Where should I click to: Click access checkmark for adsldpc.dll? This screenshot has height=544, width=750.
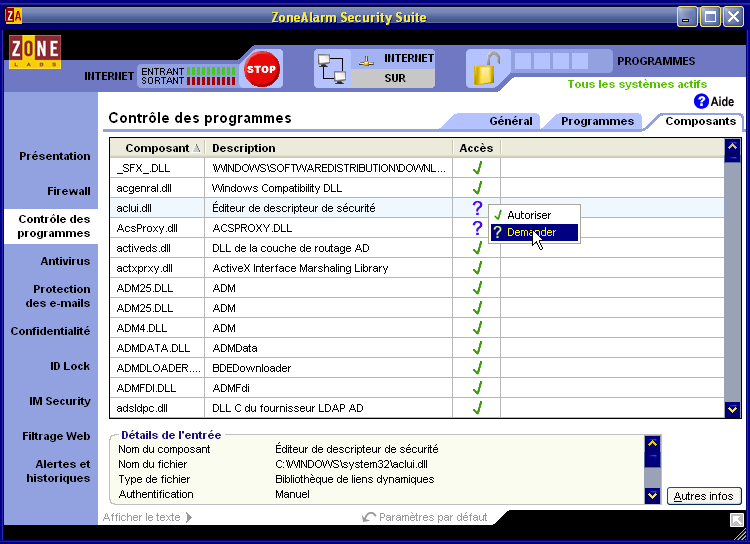(x=477, y=408)
